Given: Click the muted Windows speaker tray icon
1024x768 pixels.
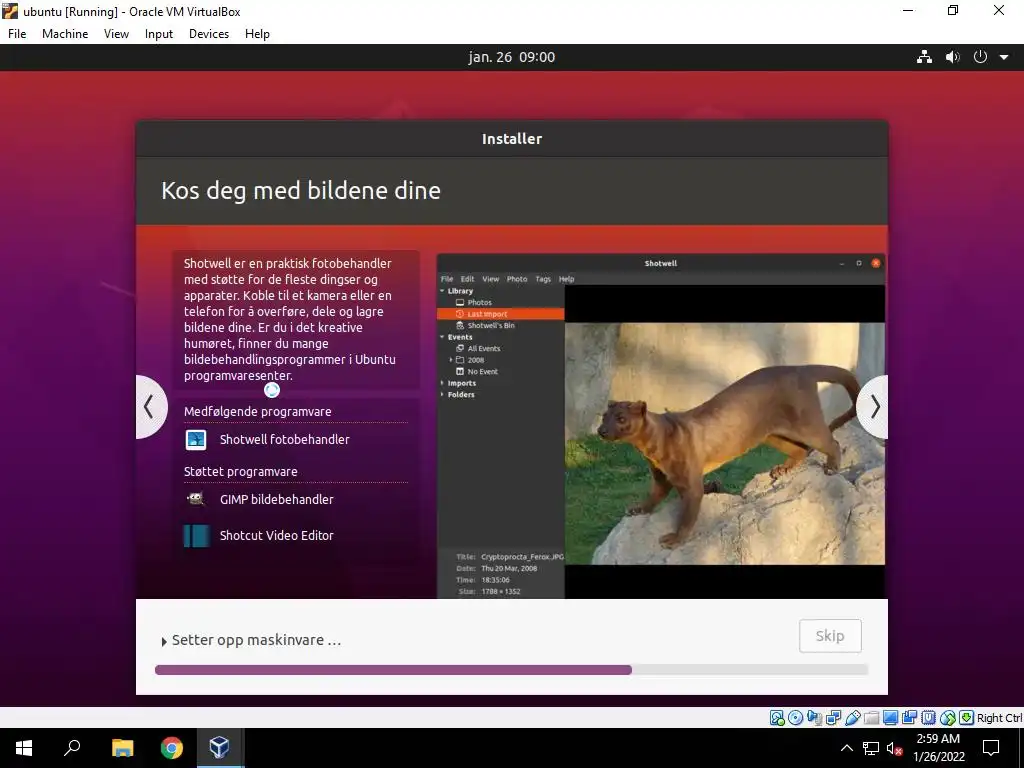Looking at the screenshot, I should (x=895, y=748).
